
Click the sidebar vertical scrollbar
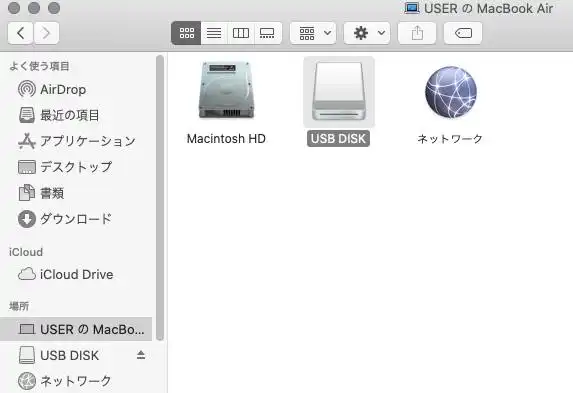click(x=160, y=197)
